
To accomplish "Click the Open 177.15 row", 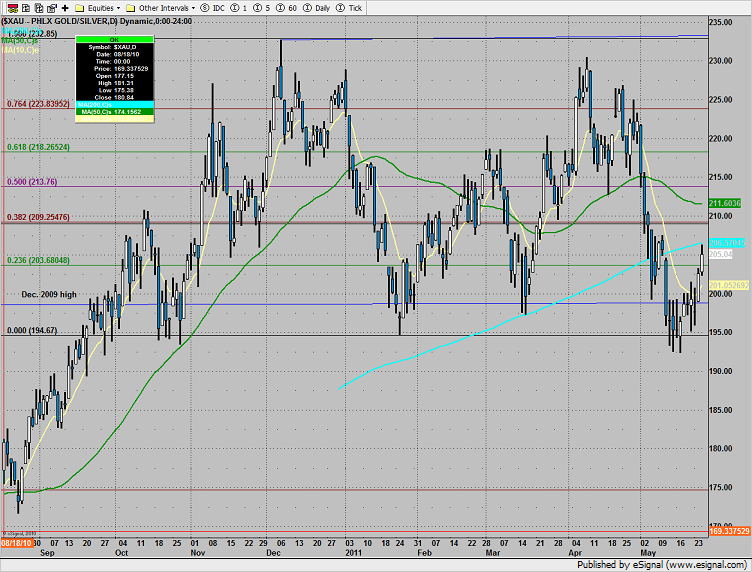I will point(115,76).
